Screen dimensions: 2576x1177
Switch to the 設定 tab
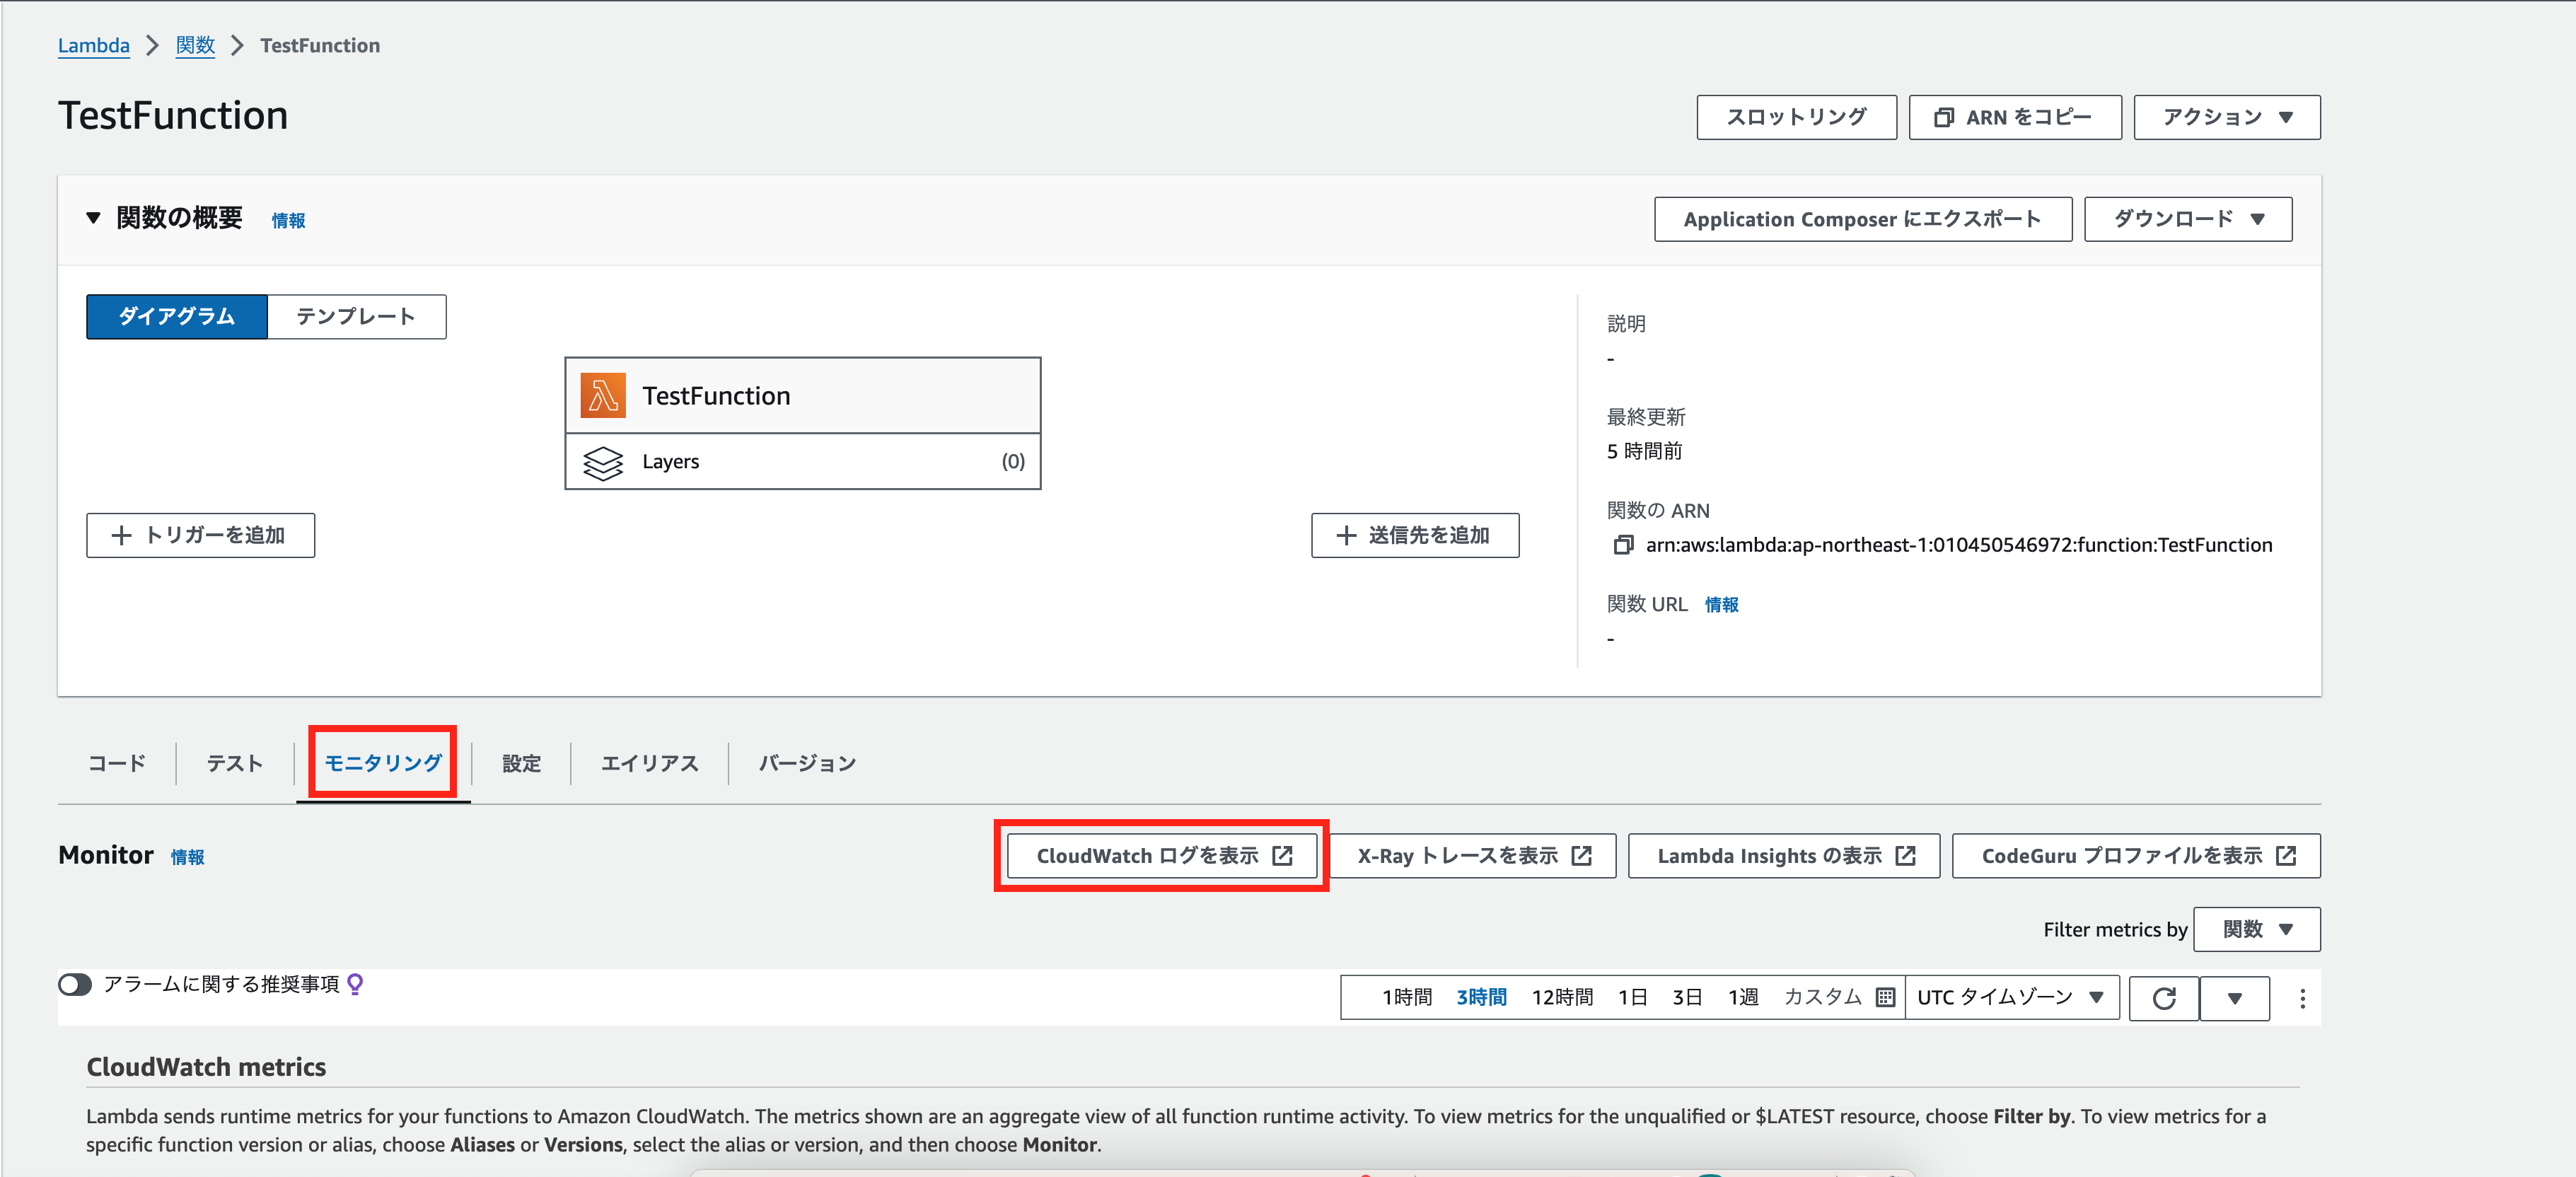521,763
